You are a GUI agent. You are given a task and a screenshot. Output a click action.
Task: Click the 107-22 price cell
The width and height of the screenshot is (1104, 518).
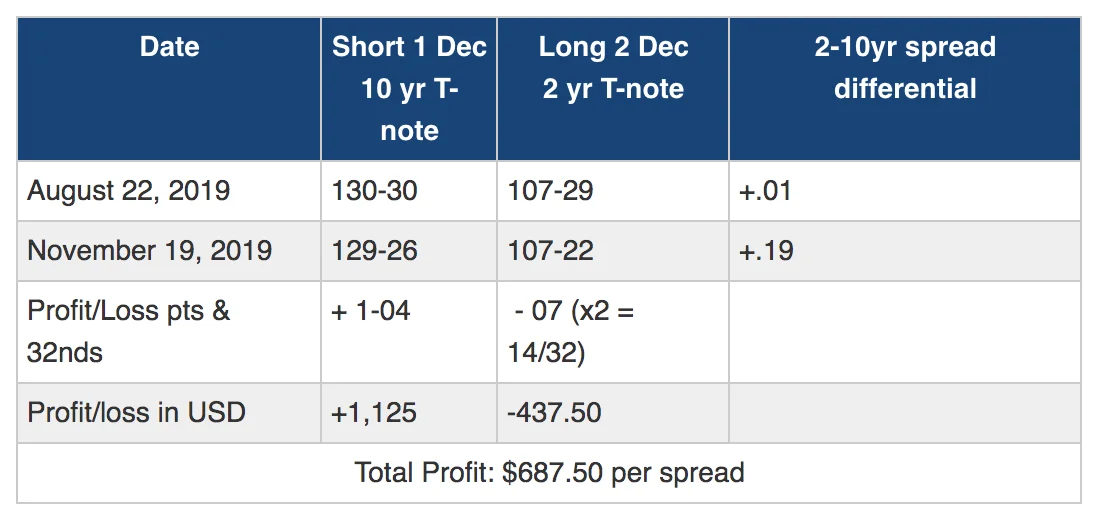tap(551, 250)
